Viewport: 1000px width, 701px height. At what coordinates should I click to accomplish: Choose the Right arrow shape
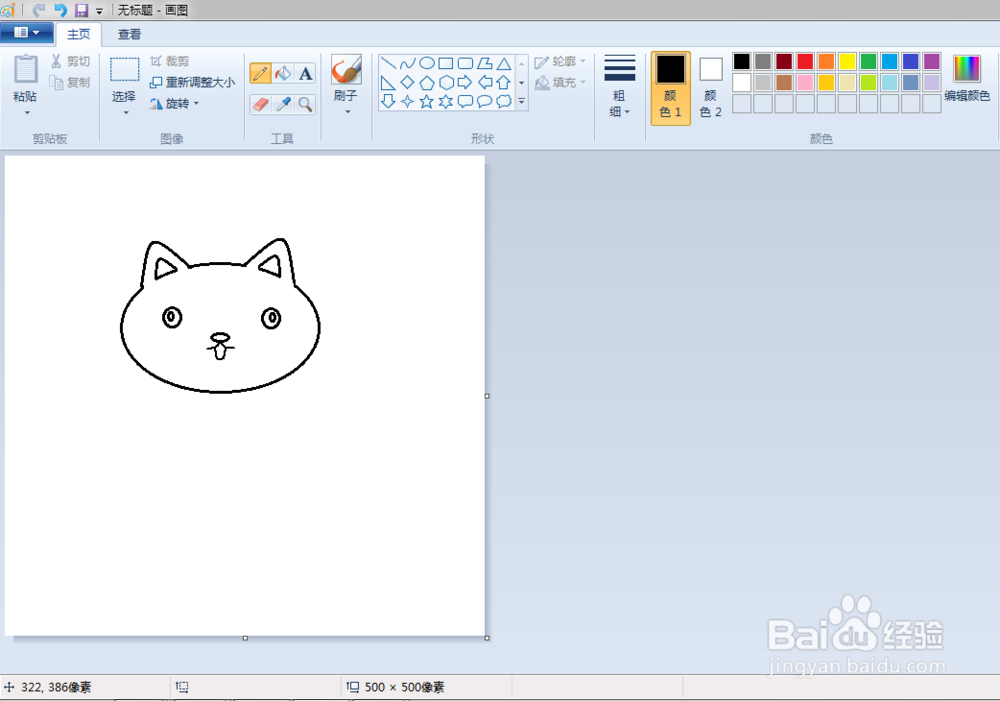click(466, 82)
